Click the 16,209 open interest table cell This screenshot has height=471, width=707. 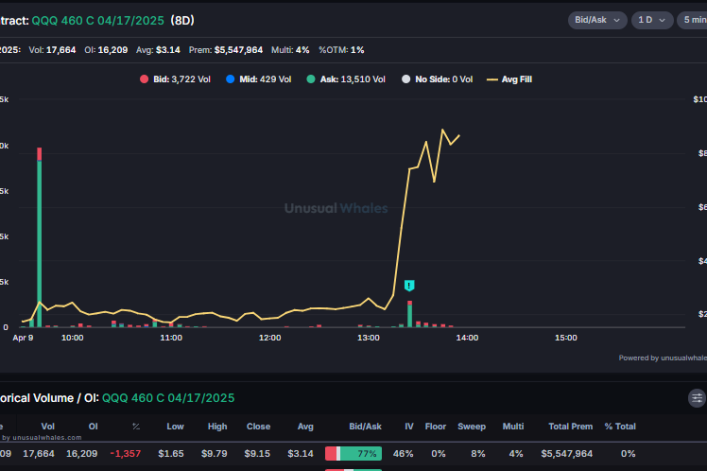pyautogui.click(x=82, y=454)
